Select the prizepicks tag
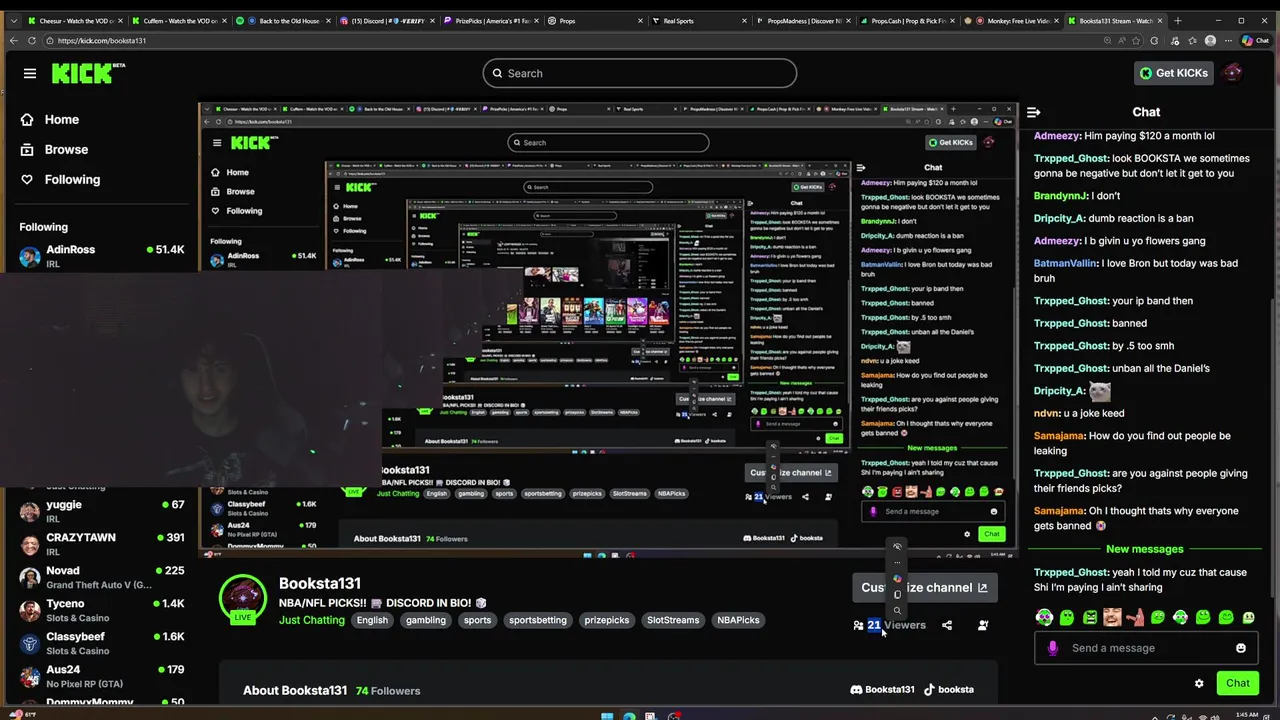The height and width of the screenshot is (720, 1280). 607,620
